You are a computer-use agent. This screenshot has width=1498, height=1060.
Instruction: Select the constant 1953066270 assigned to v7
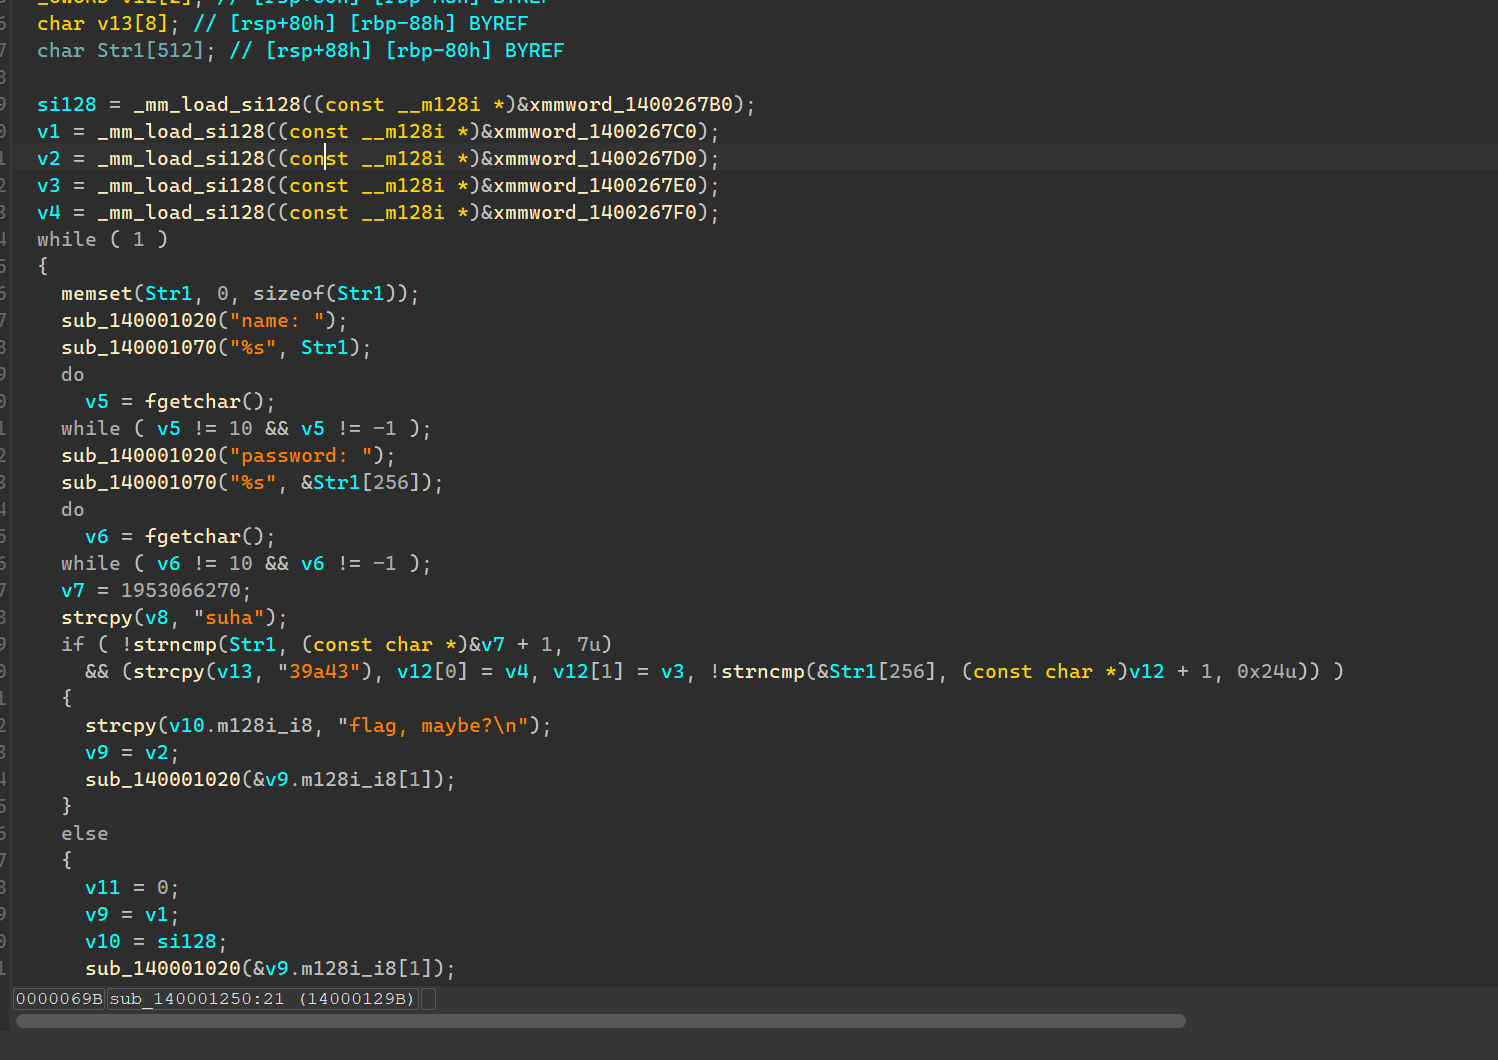point(180,591)
